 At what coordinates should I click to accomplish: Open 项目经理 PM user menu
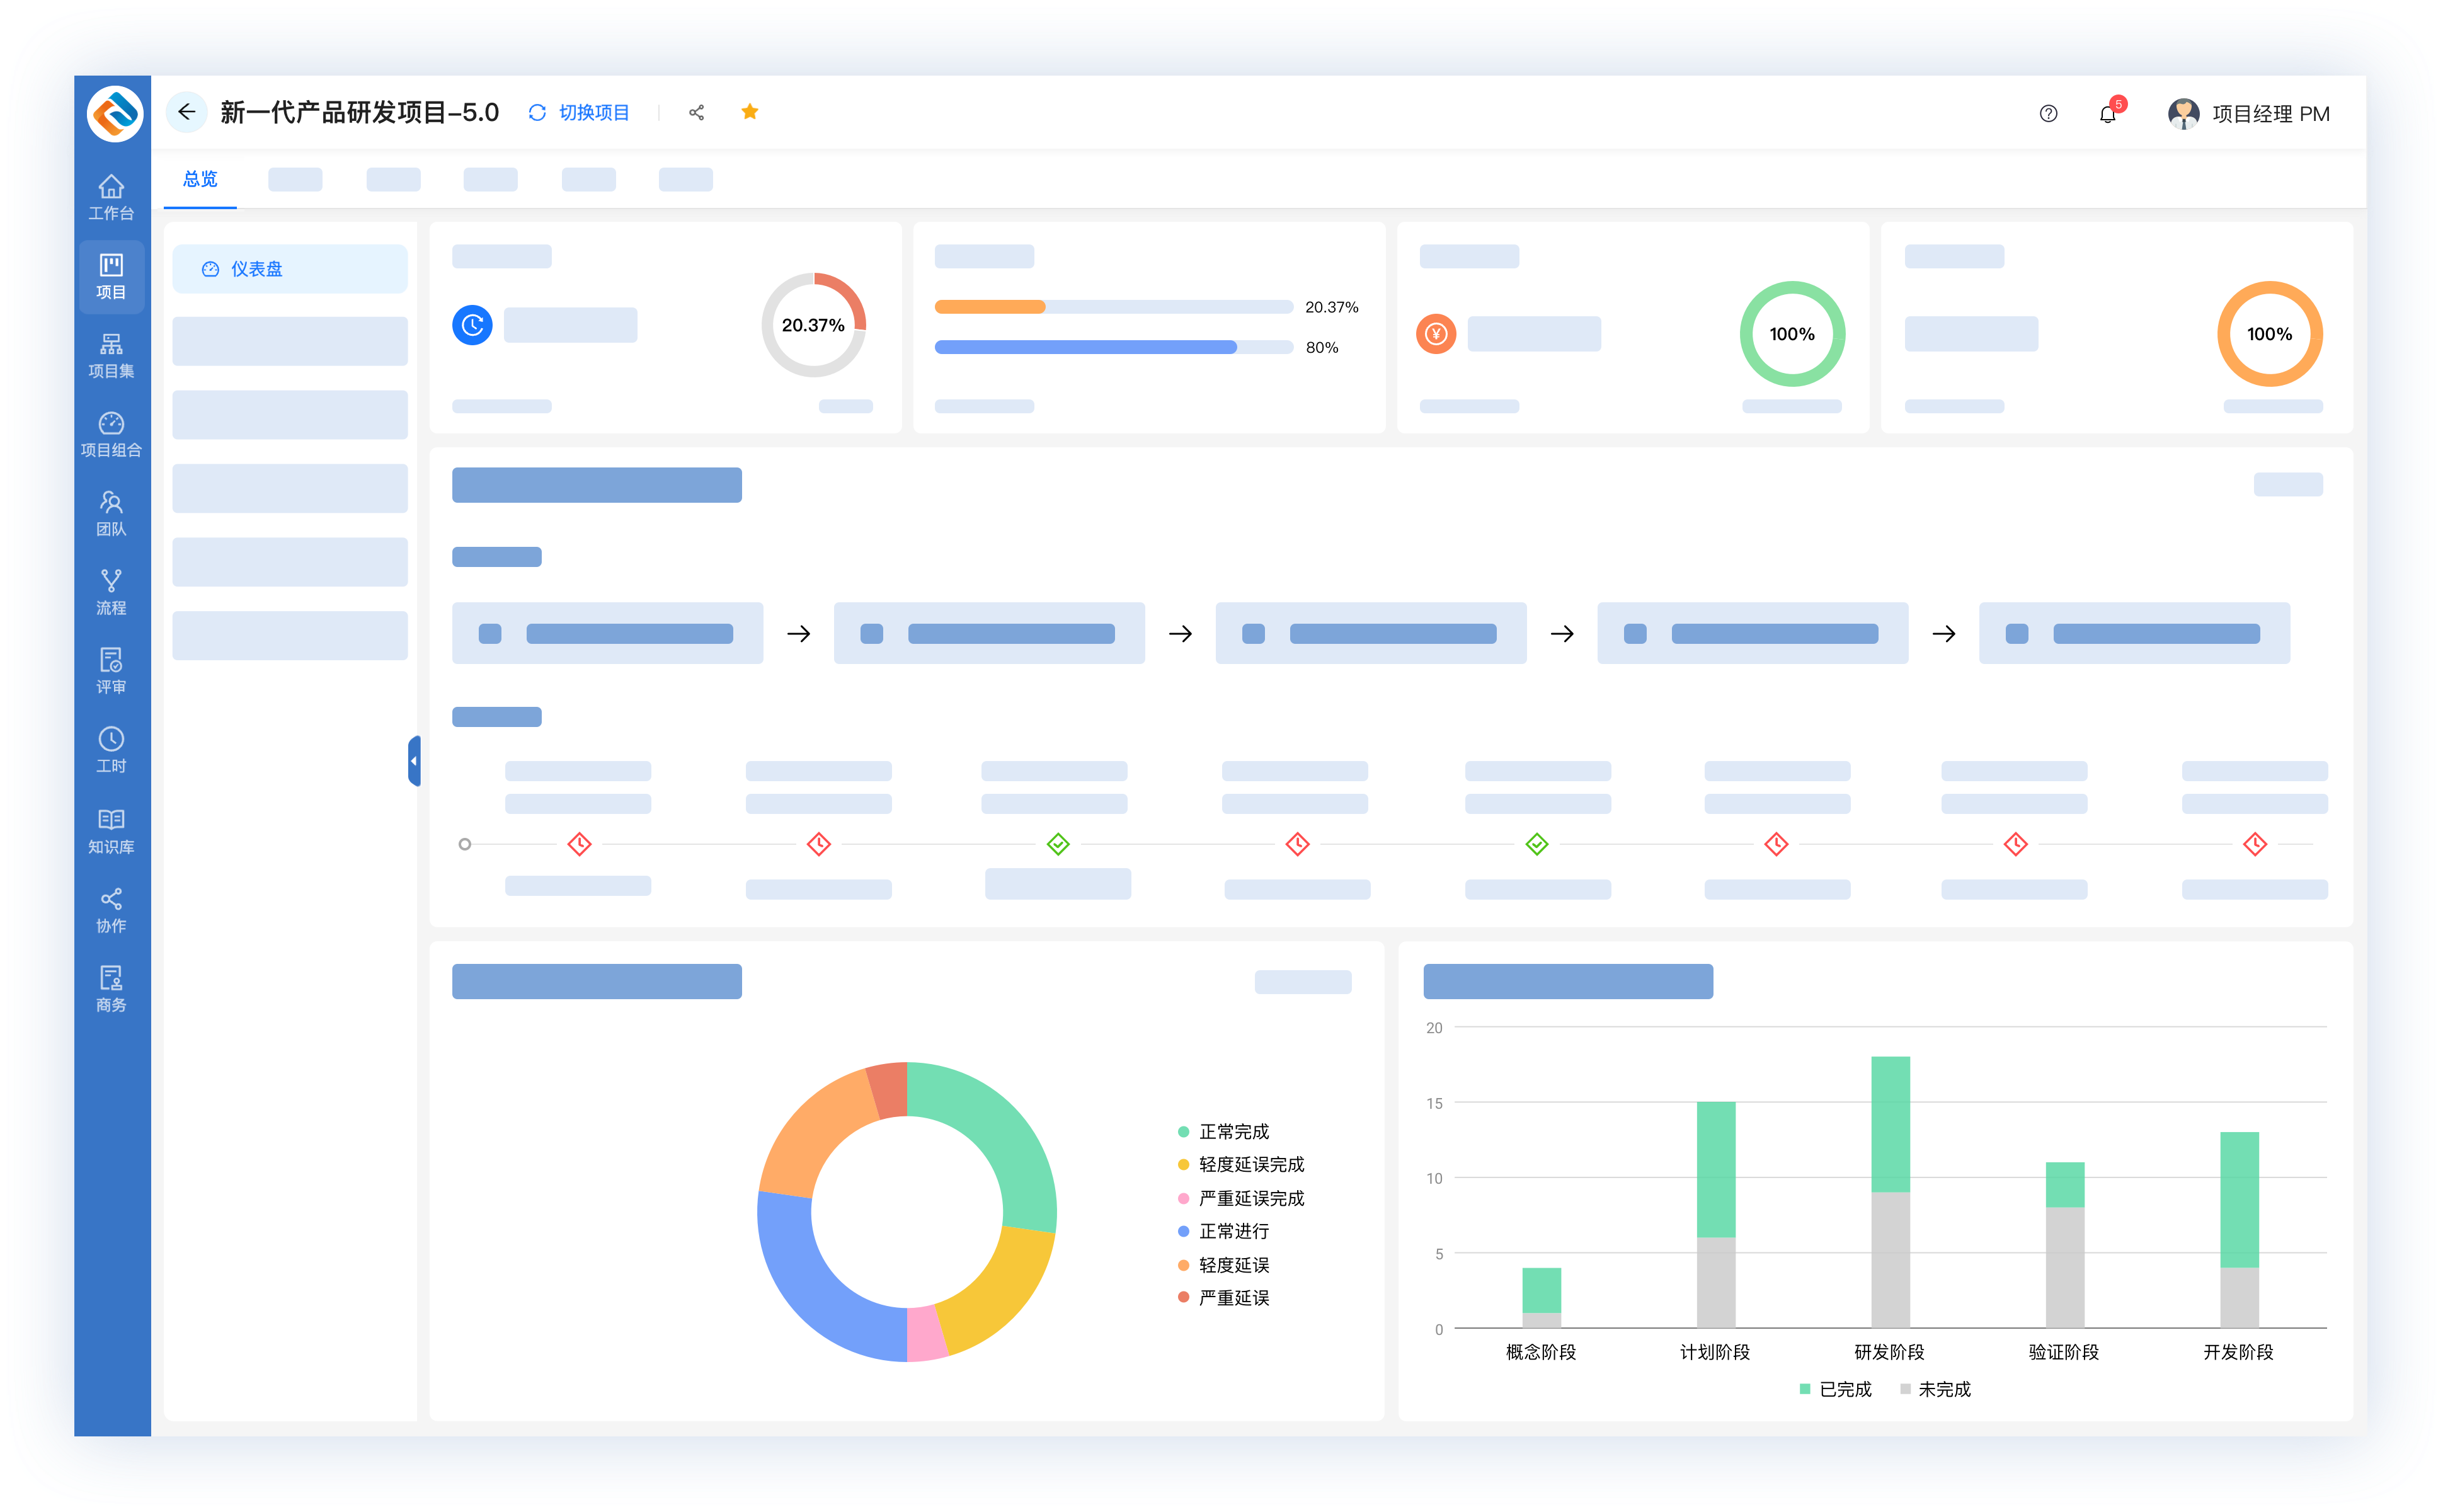(x=2249, y=114)
